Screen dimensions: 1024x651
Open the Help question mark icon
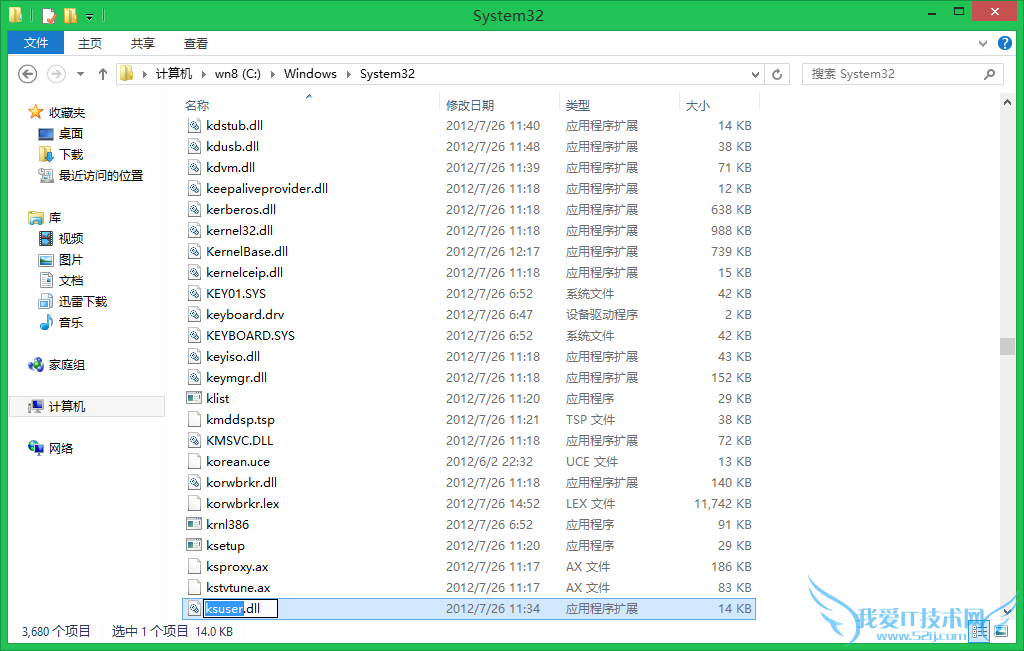(1005, 43)
